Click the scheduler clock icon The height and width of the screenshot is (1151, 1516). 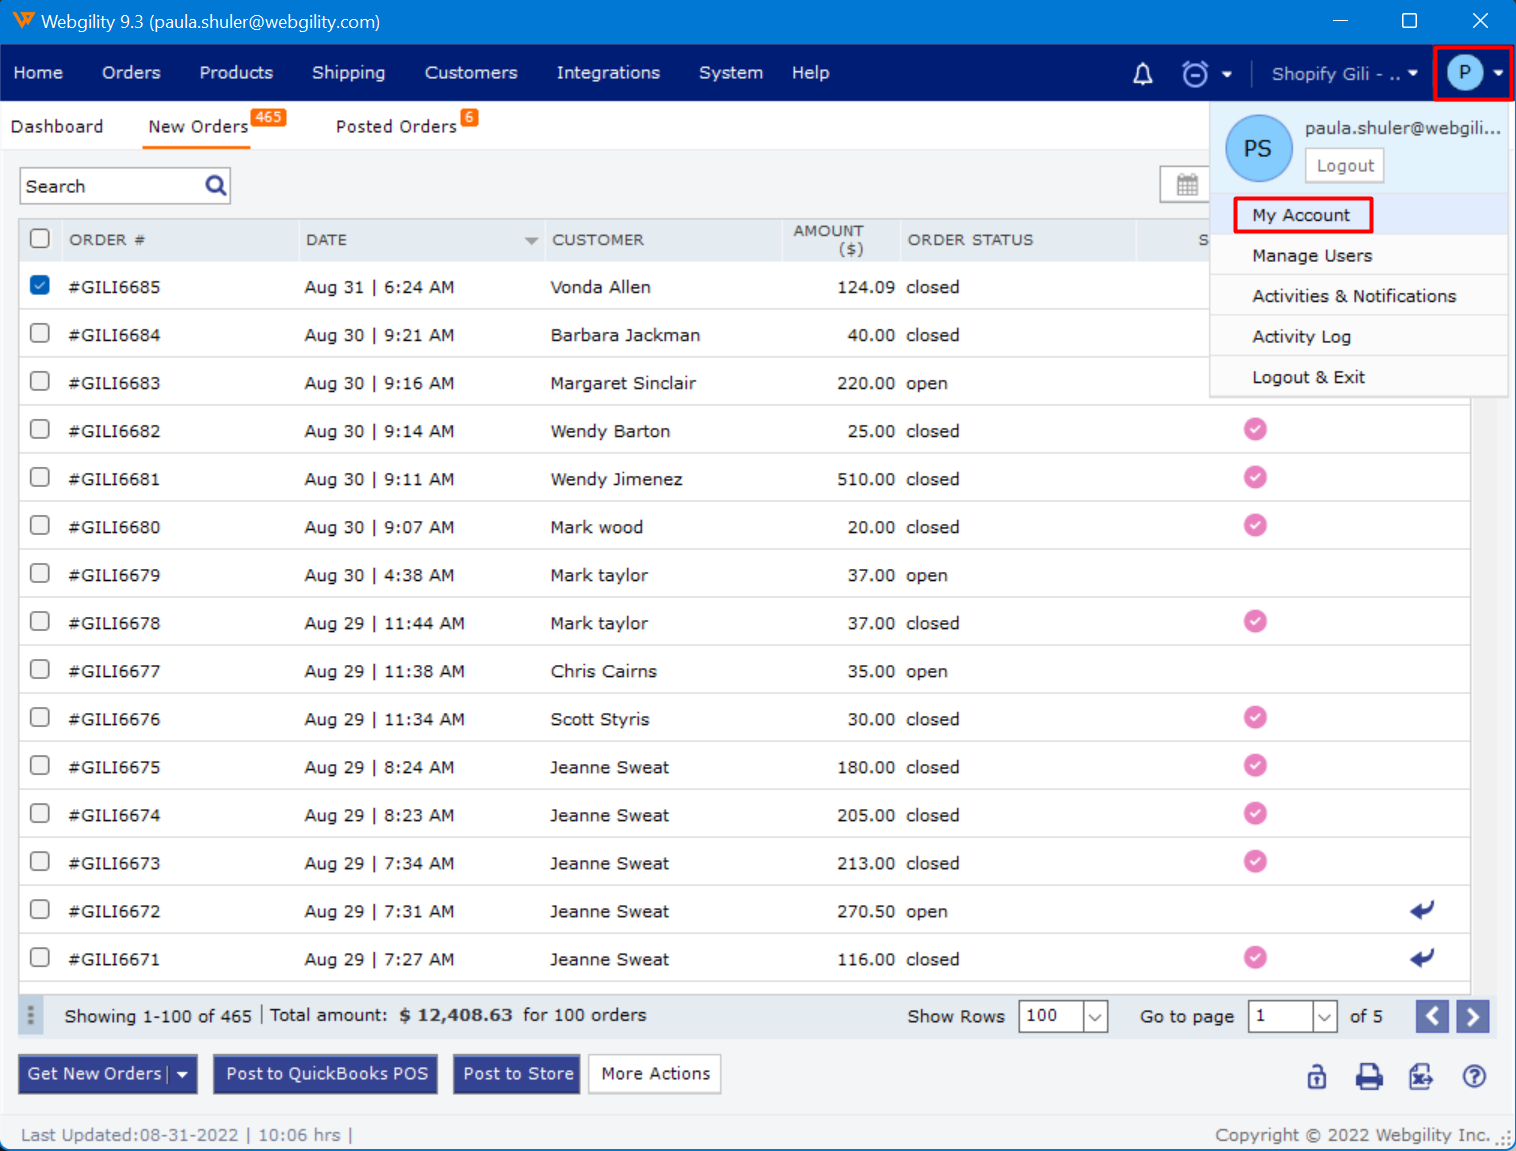[x=1195, y=74]
